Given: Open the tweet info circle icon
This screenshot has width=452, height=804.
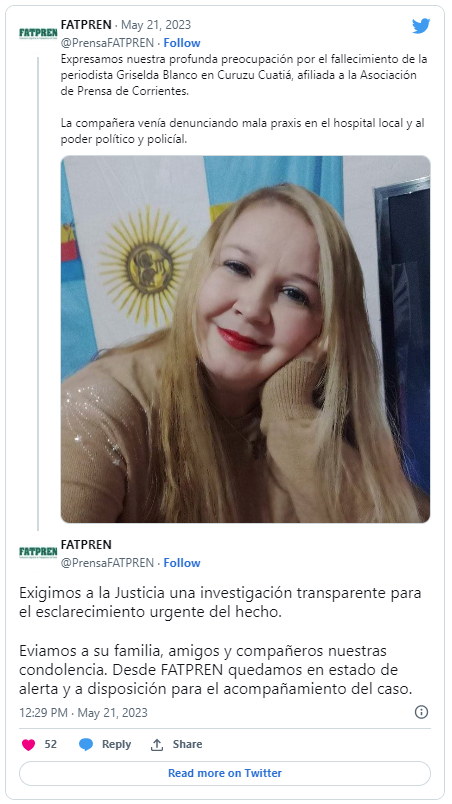Looking at the screenshot, I should pyautogui.click(x=421, y=712).
